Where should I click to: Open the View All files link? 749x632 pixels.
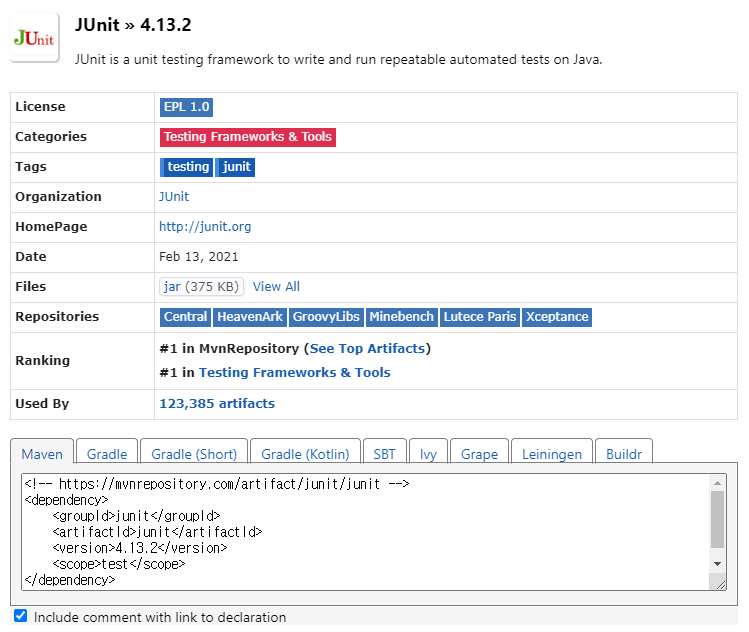276,287
